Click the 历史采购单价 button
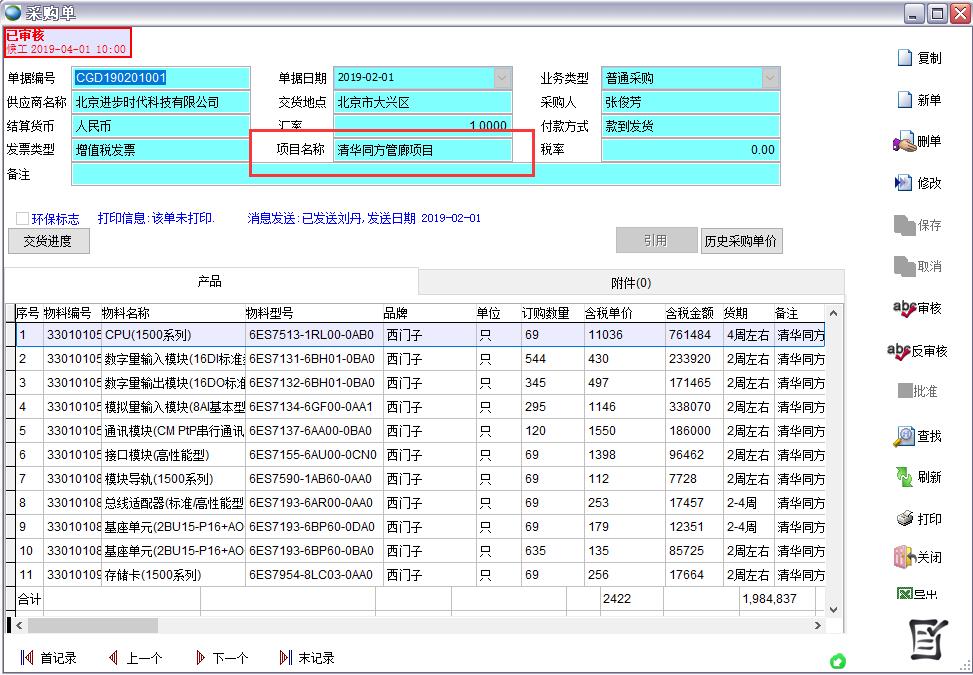The width and height of the screenshot is (973, 675). [740, 240]
